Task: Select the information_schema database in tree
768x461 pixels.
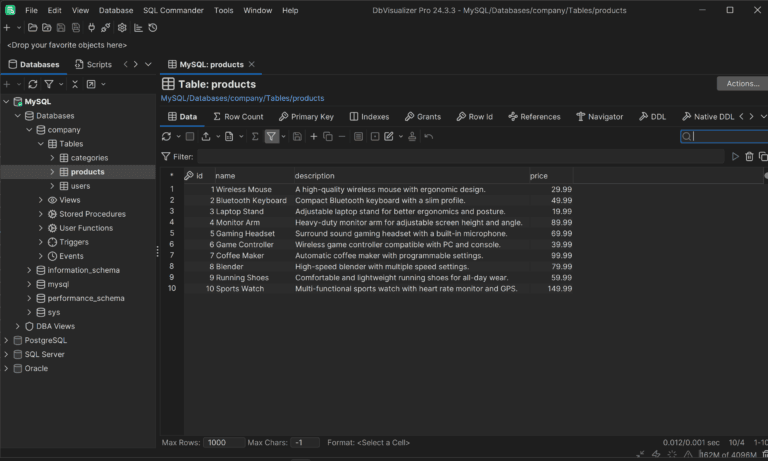Action: [x=83, y=270]
